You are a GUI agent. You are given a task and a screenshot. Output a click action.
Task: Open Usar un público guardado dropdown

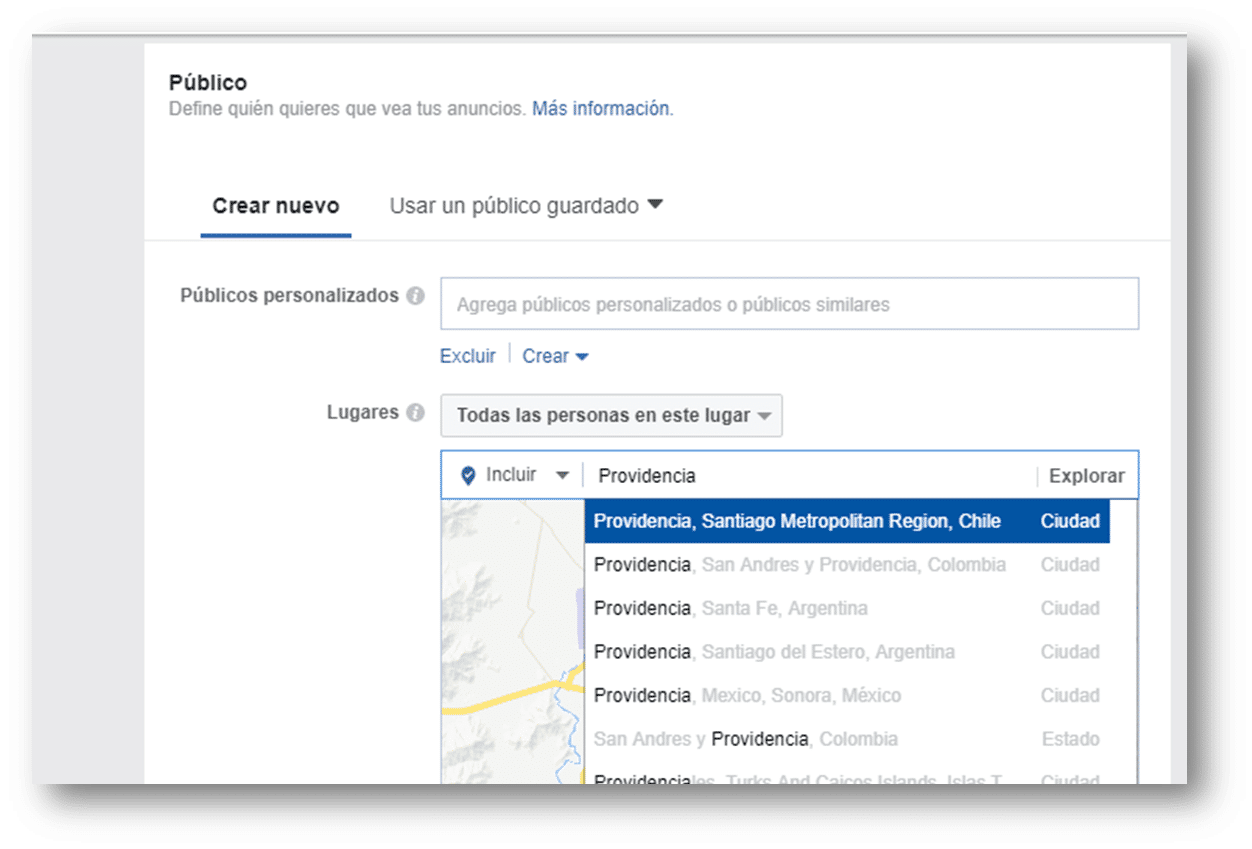coord(526,206)
